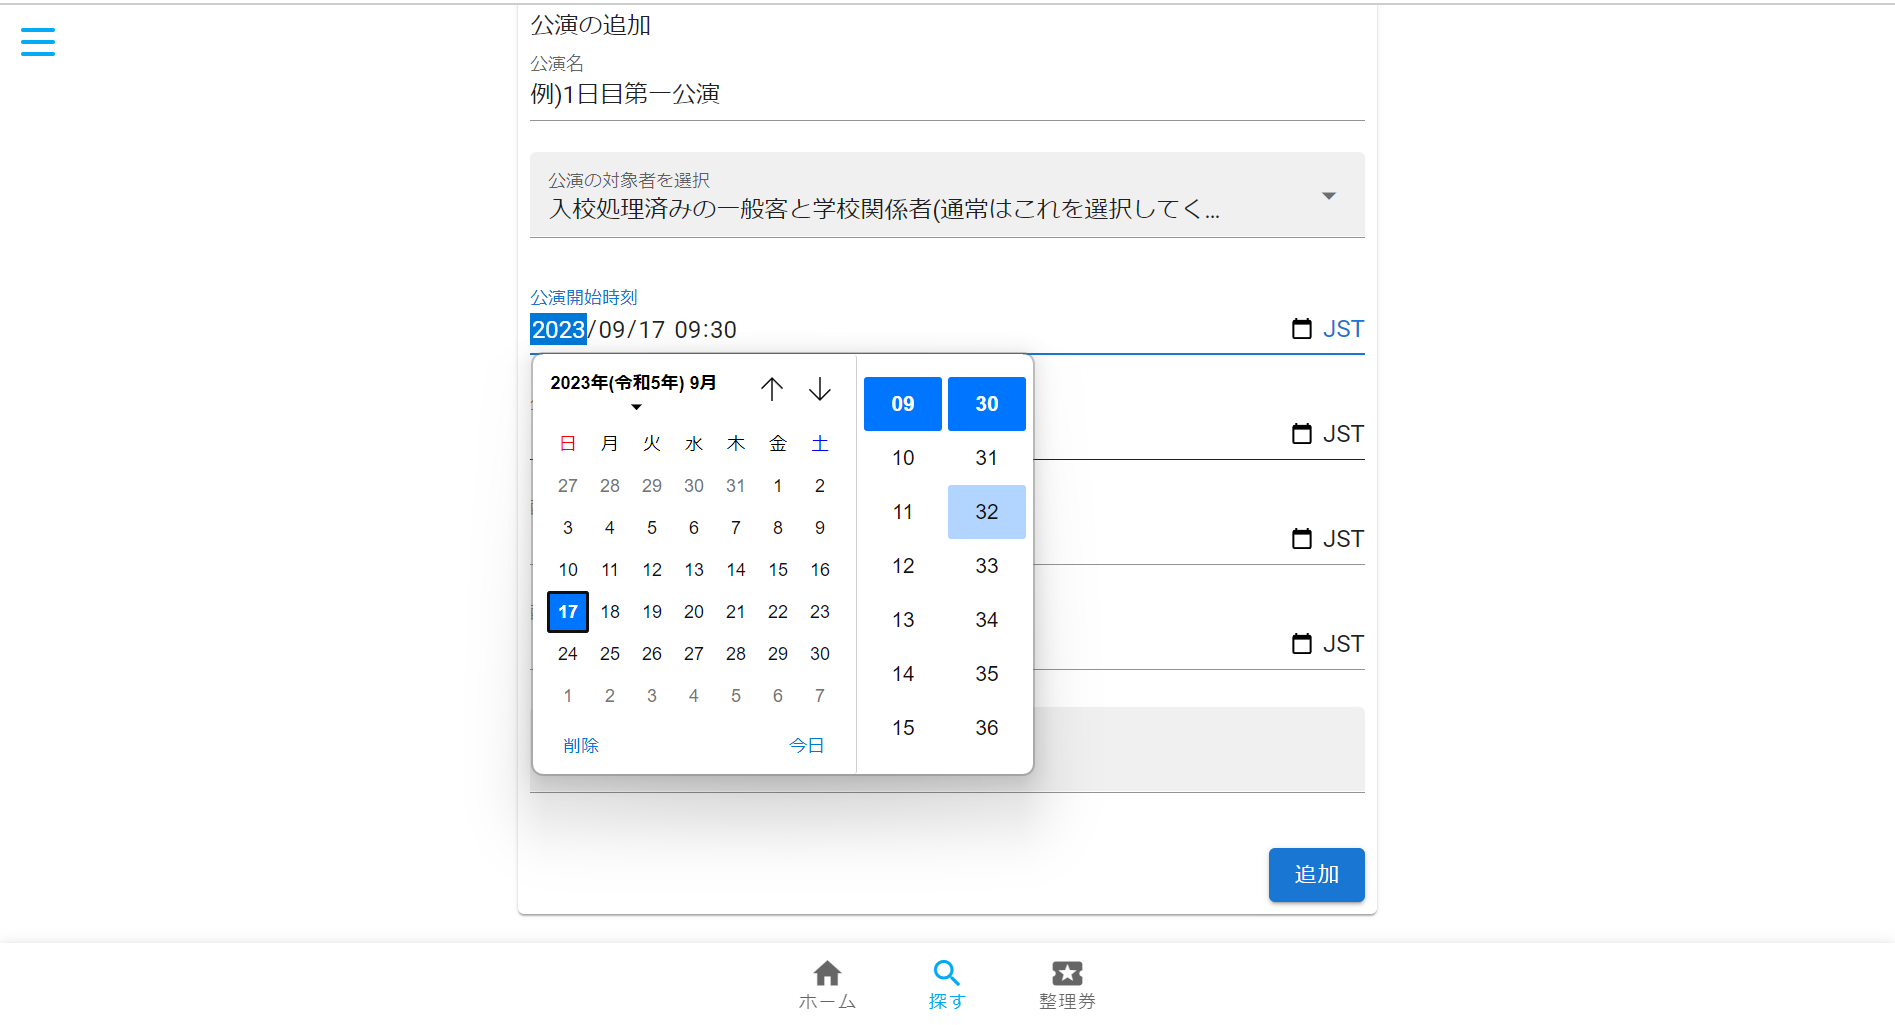Select September 10 in calendar
The image size is (1895, 1025).
point(568,570)
